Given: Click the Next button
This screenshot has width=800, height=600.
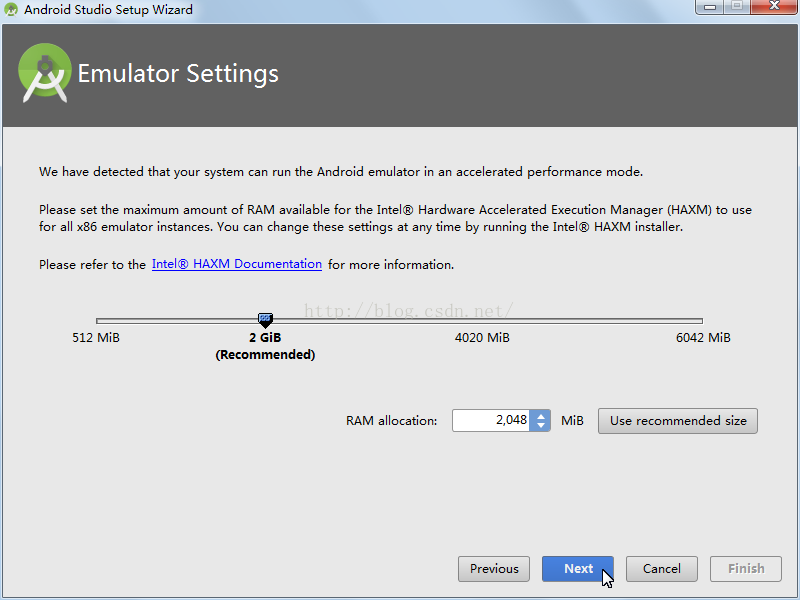Looking at the screenshot, I should (578, 568).
